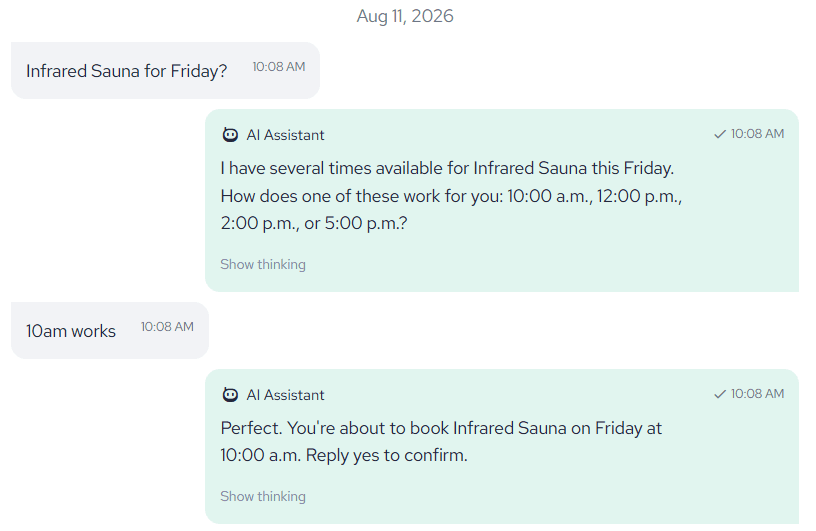The height and width of the screenshot is (531, 816).
Task: Click the AI Assistant name in first reply
Action: (x=285, y=135)
